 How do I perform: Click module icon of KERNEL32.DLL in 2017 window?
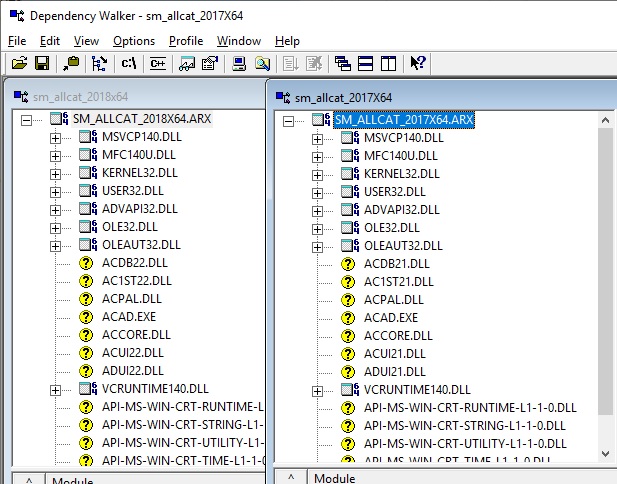[x=350, y=174]
